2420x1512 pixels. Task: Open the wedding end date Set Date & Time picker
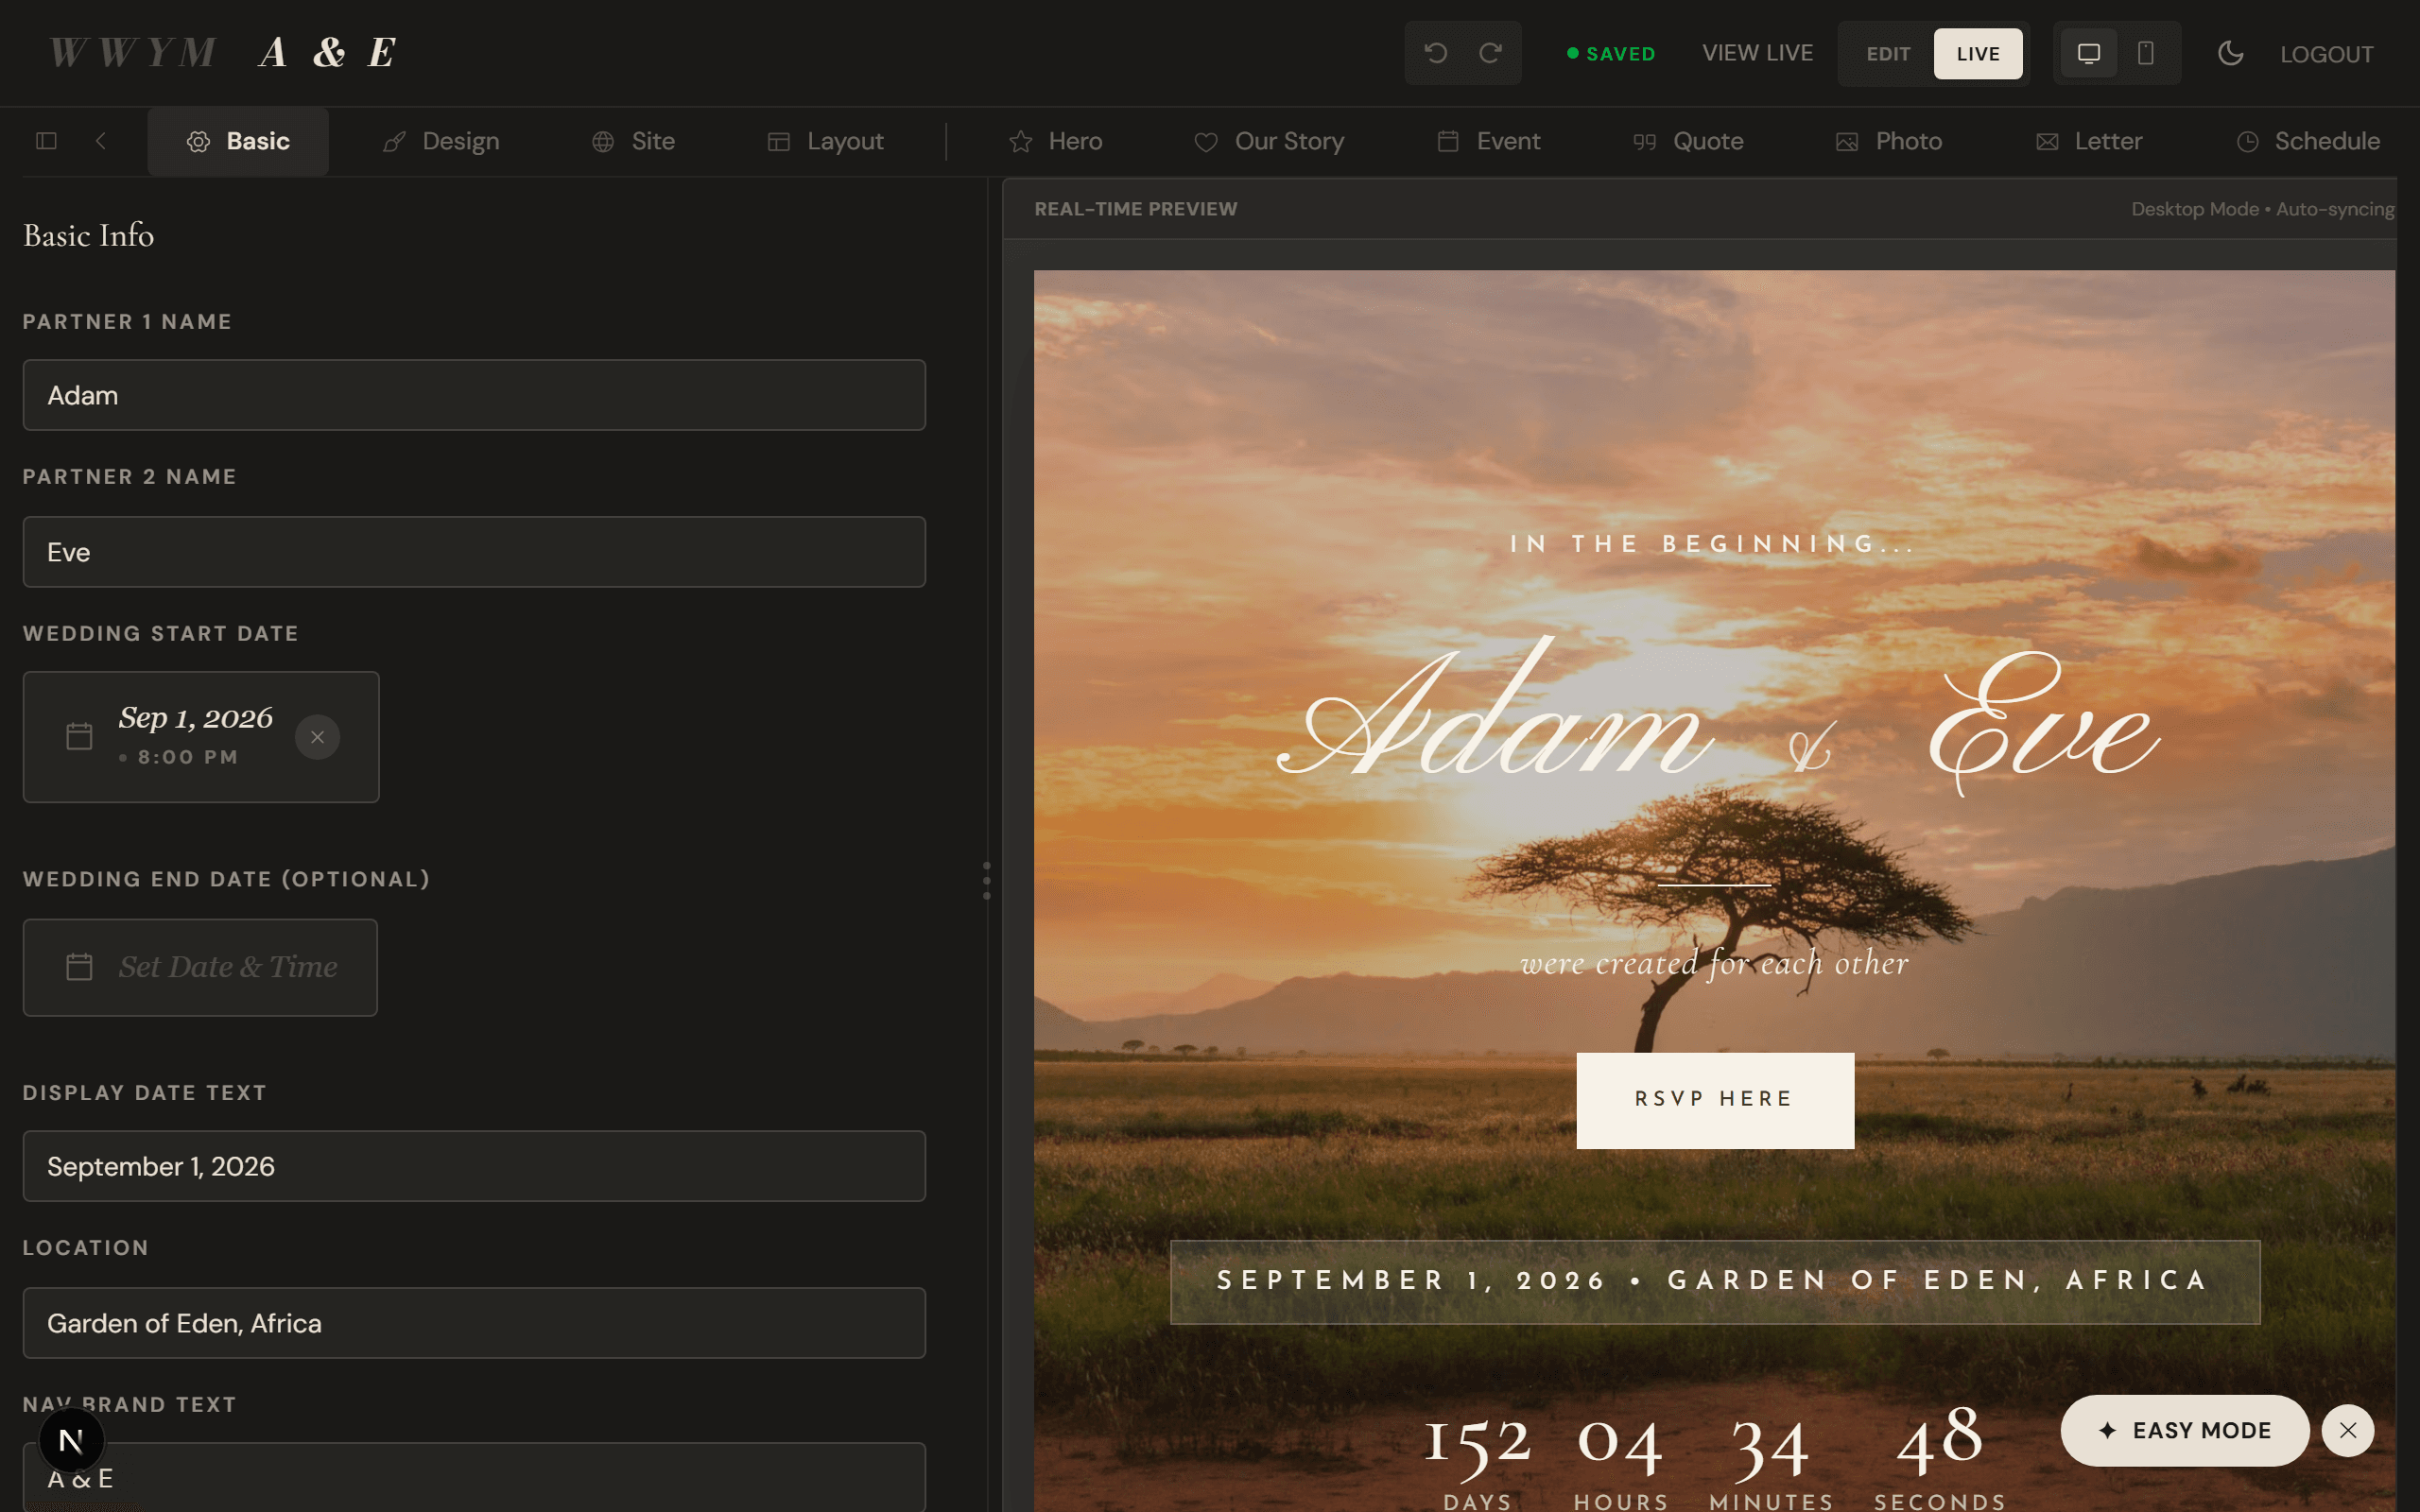coord(199,966)
